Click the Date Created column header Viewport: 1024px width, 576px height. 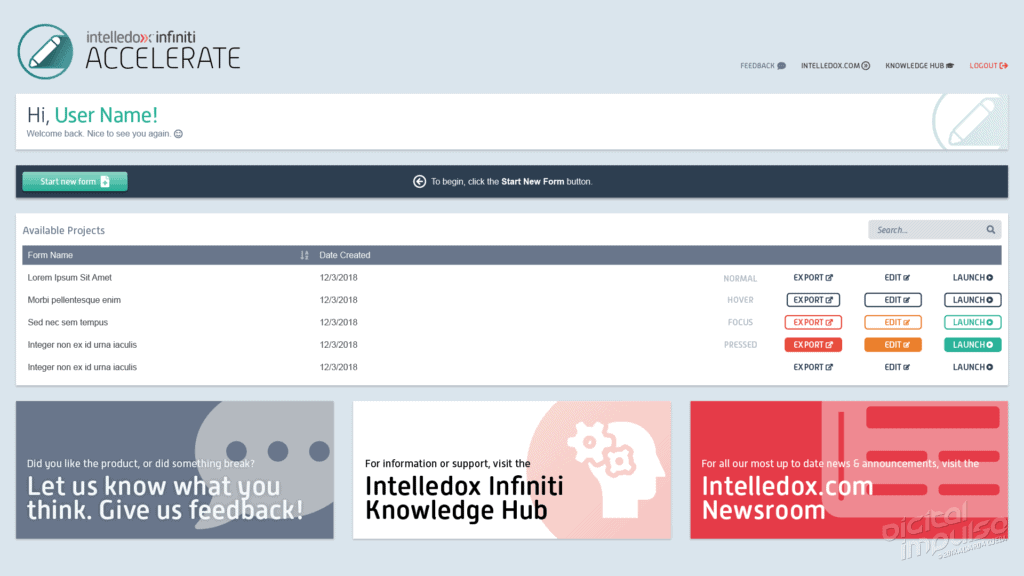click(345, 255)
